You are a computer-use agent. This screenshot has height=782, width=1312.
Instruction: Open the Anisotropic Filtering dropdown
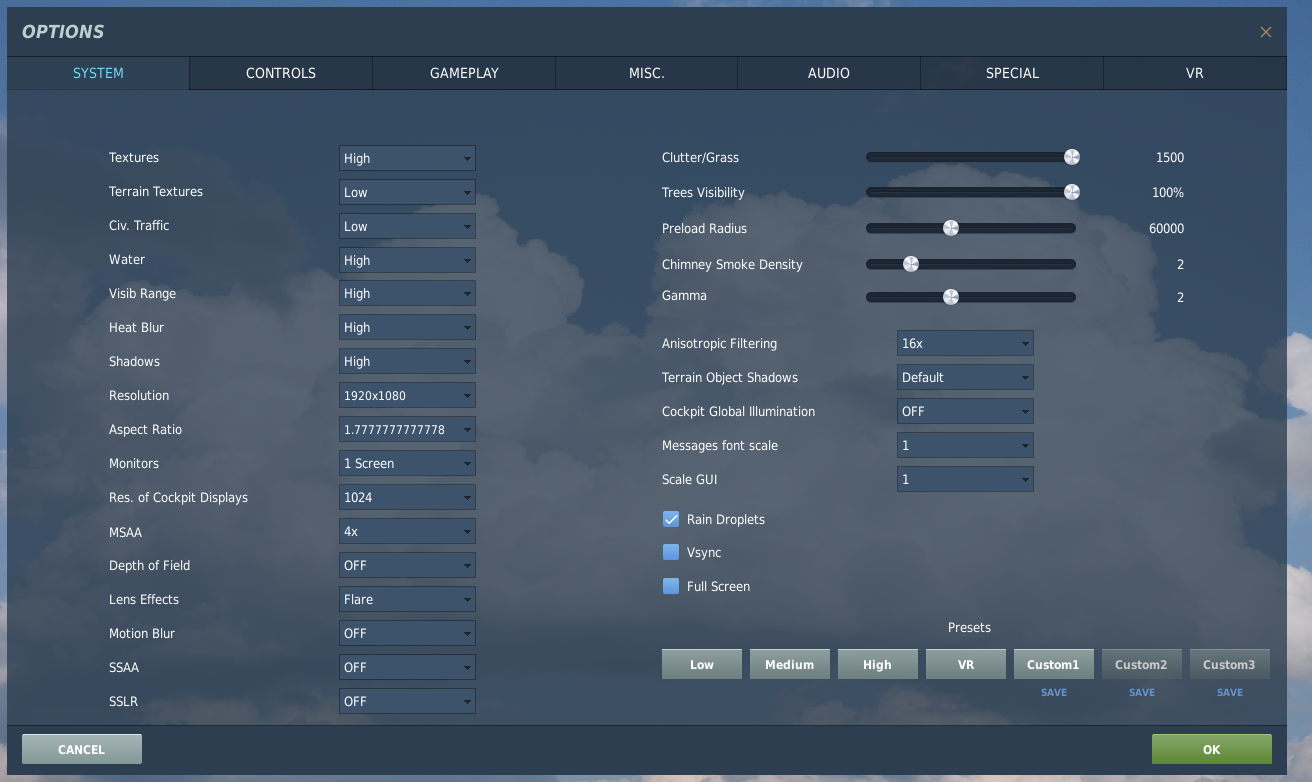[965, 343]
